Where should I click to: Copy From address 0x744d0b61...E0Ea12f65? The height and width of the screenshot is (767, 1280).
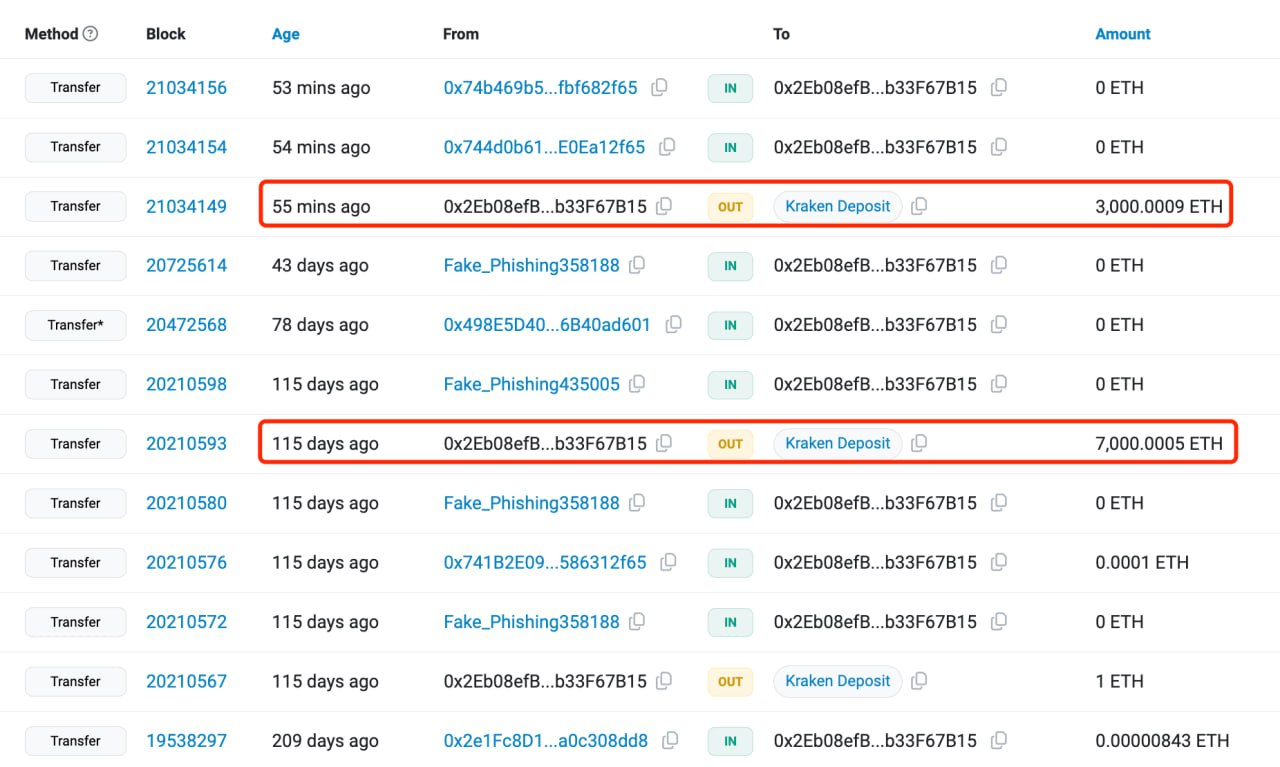pos(667,147)
